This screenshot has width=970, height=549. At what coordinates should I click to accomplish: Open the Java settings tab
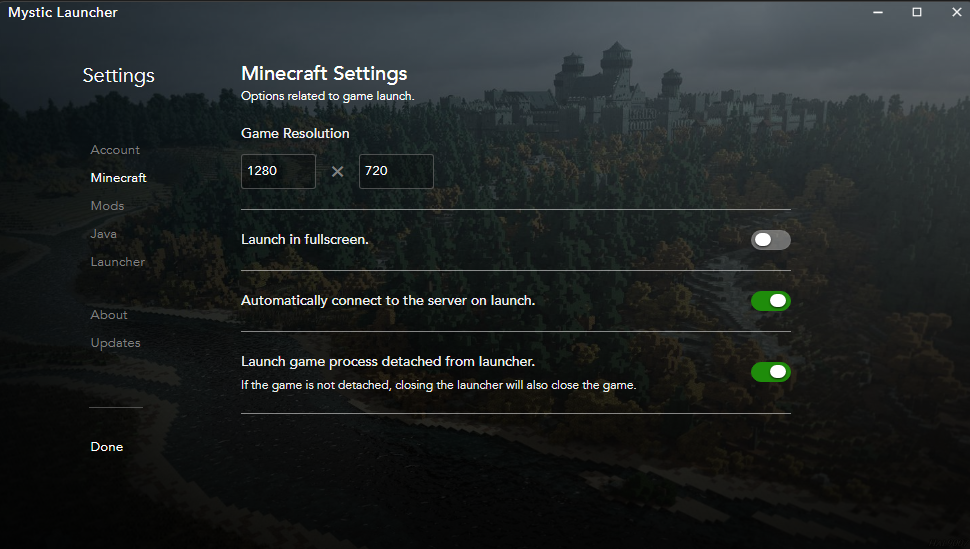click(103, 234)
